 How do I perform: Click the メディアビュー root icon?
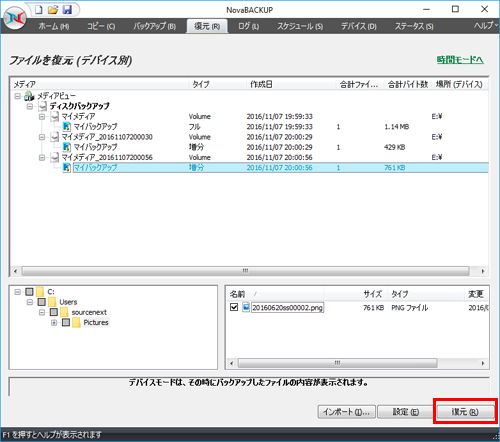[x=29, y=96]
